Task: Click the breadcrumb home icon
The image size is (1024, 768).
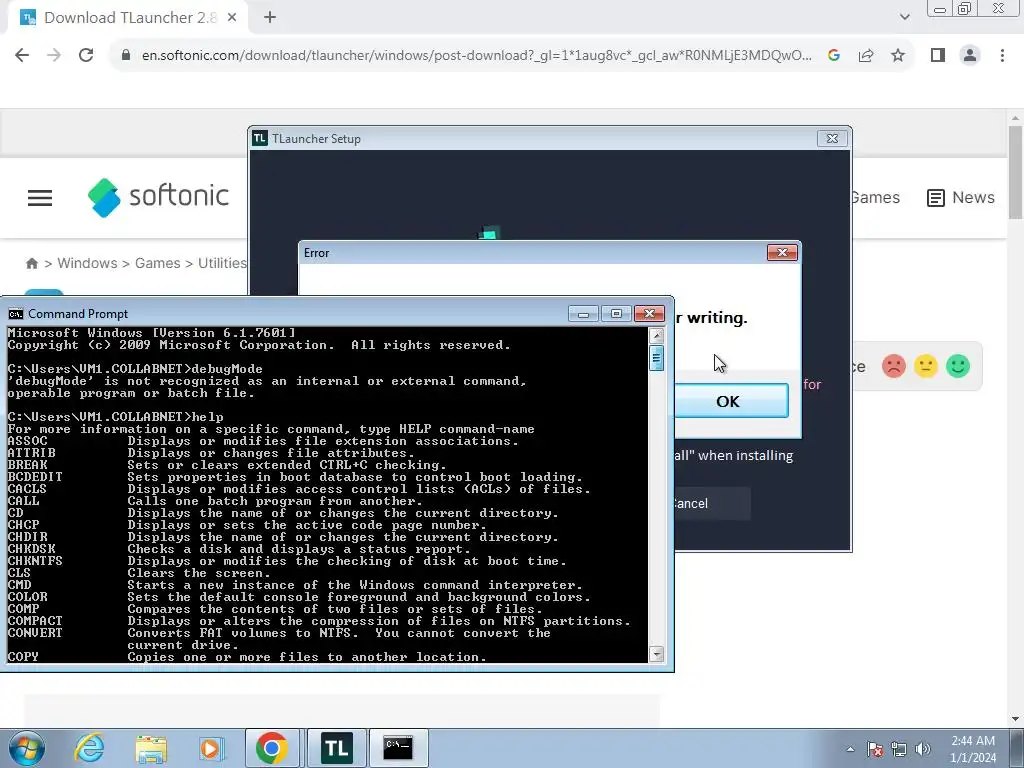Action: point(31,263)
